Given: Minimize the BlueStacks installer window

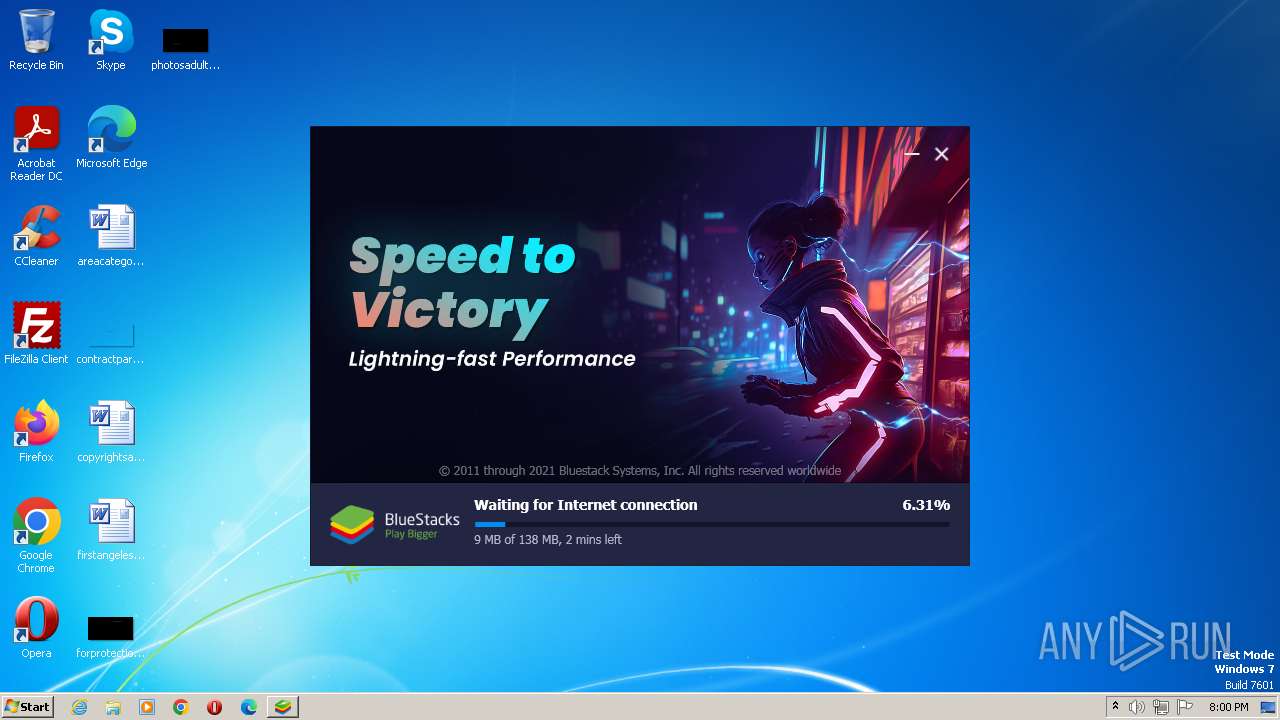Looking at the screenshot, I should [x=911, y=154].
